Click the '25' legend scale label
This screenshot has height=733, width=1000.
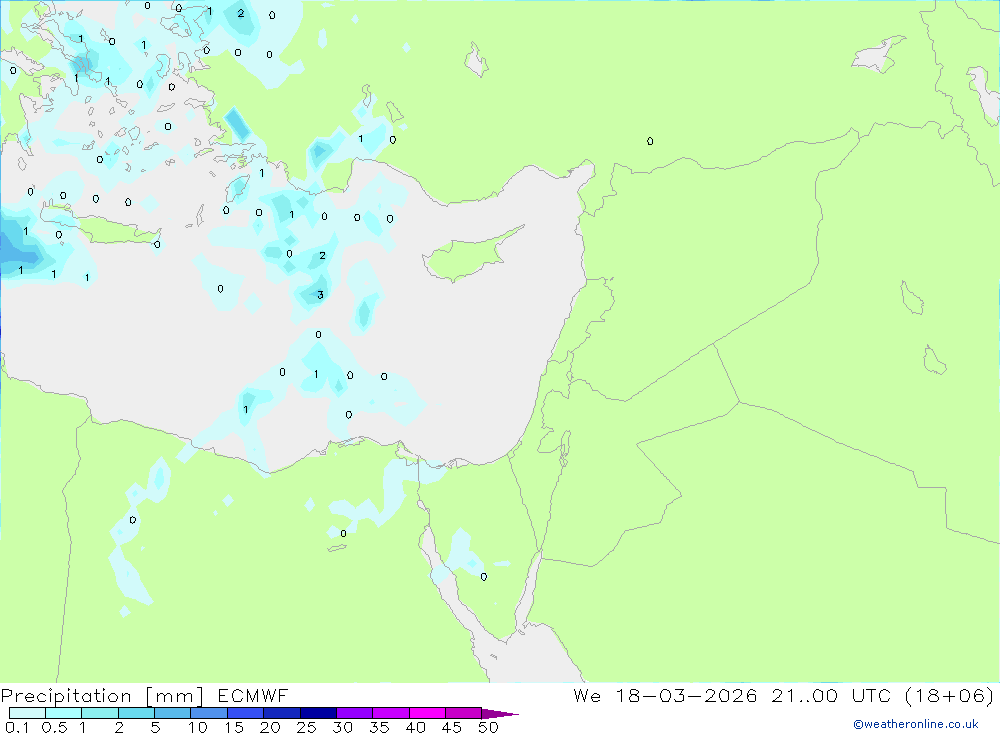306,727
